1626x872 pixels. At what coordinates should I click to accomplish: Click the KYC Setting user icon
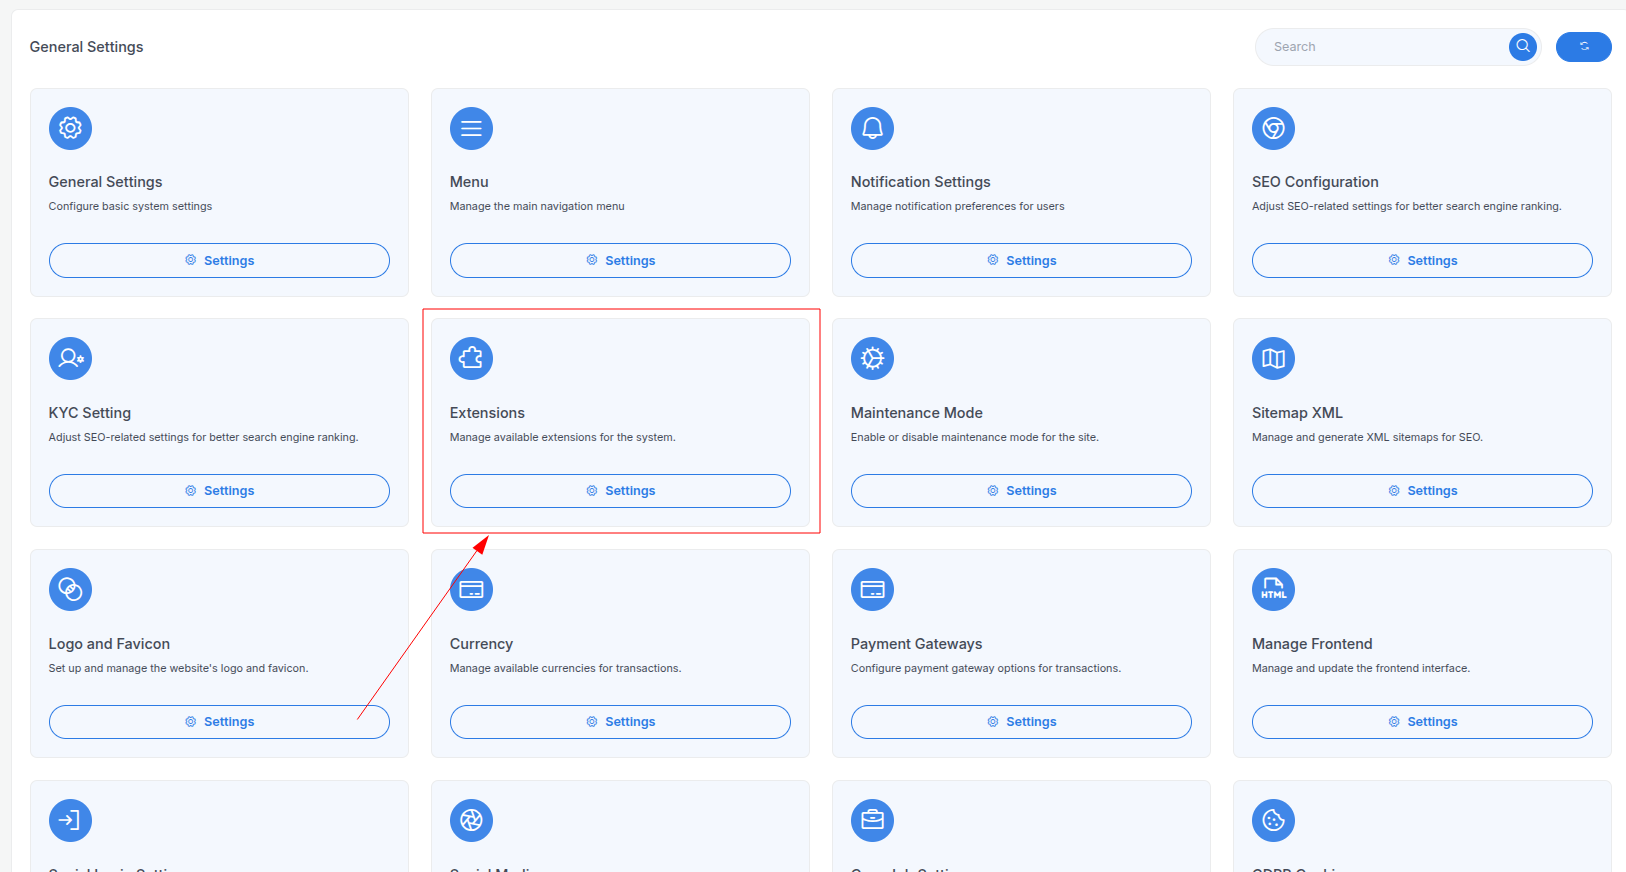click(70, 358)
